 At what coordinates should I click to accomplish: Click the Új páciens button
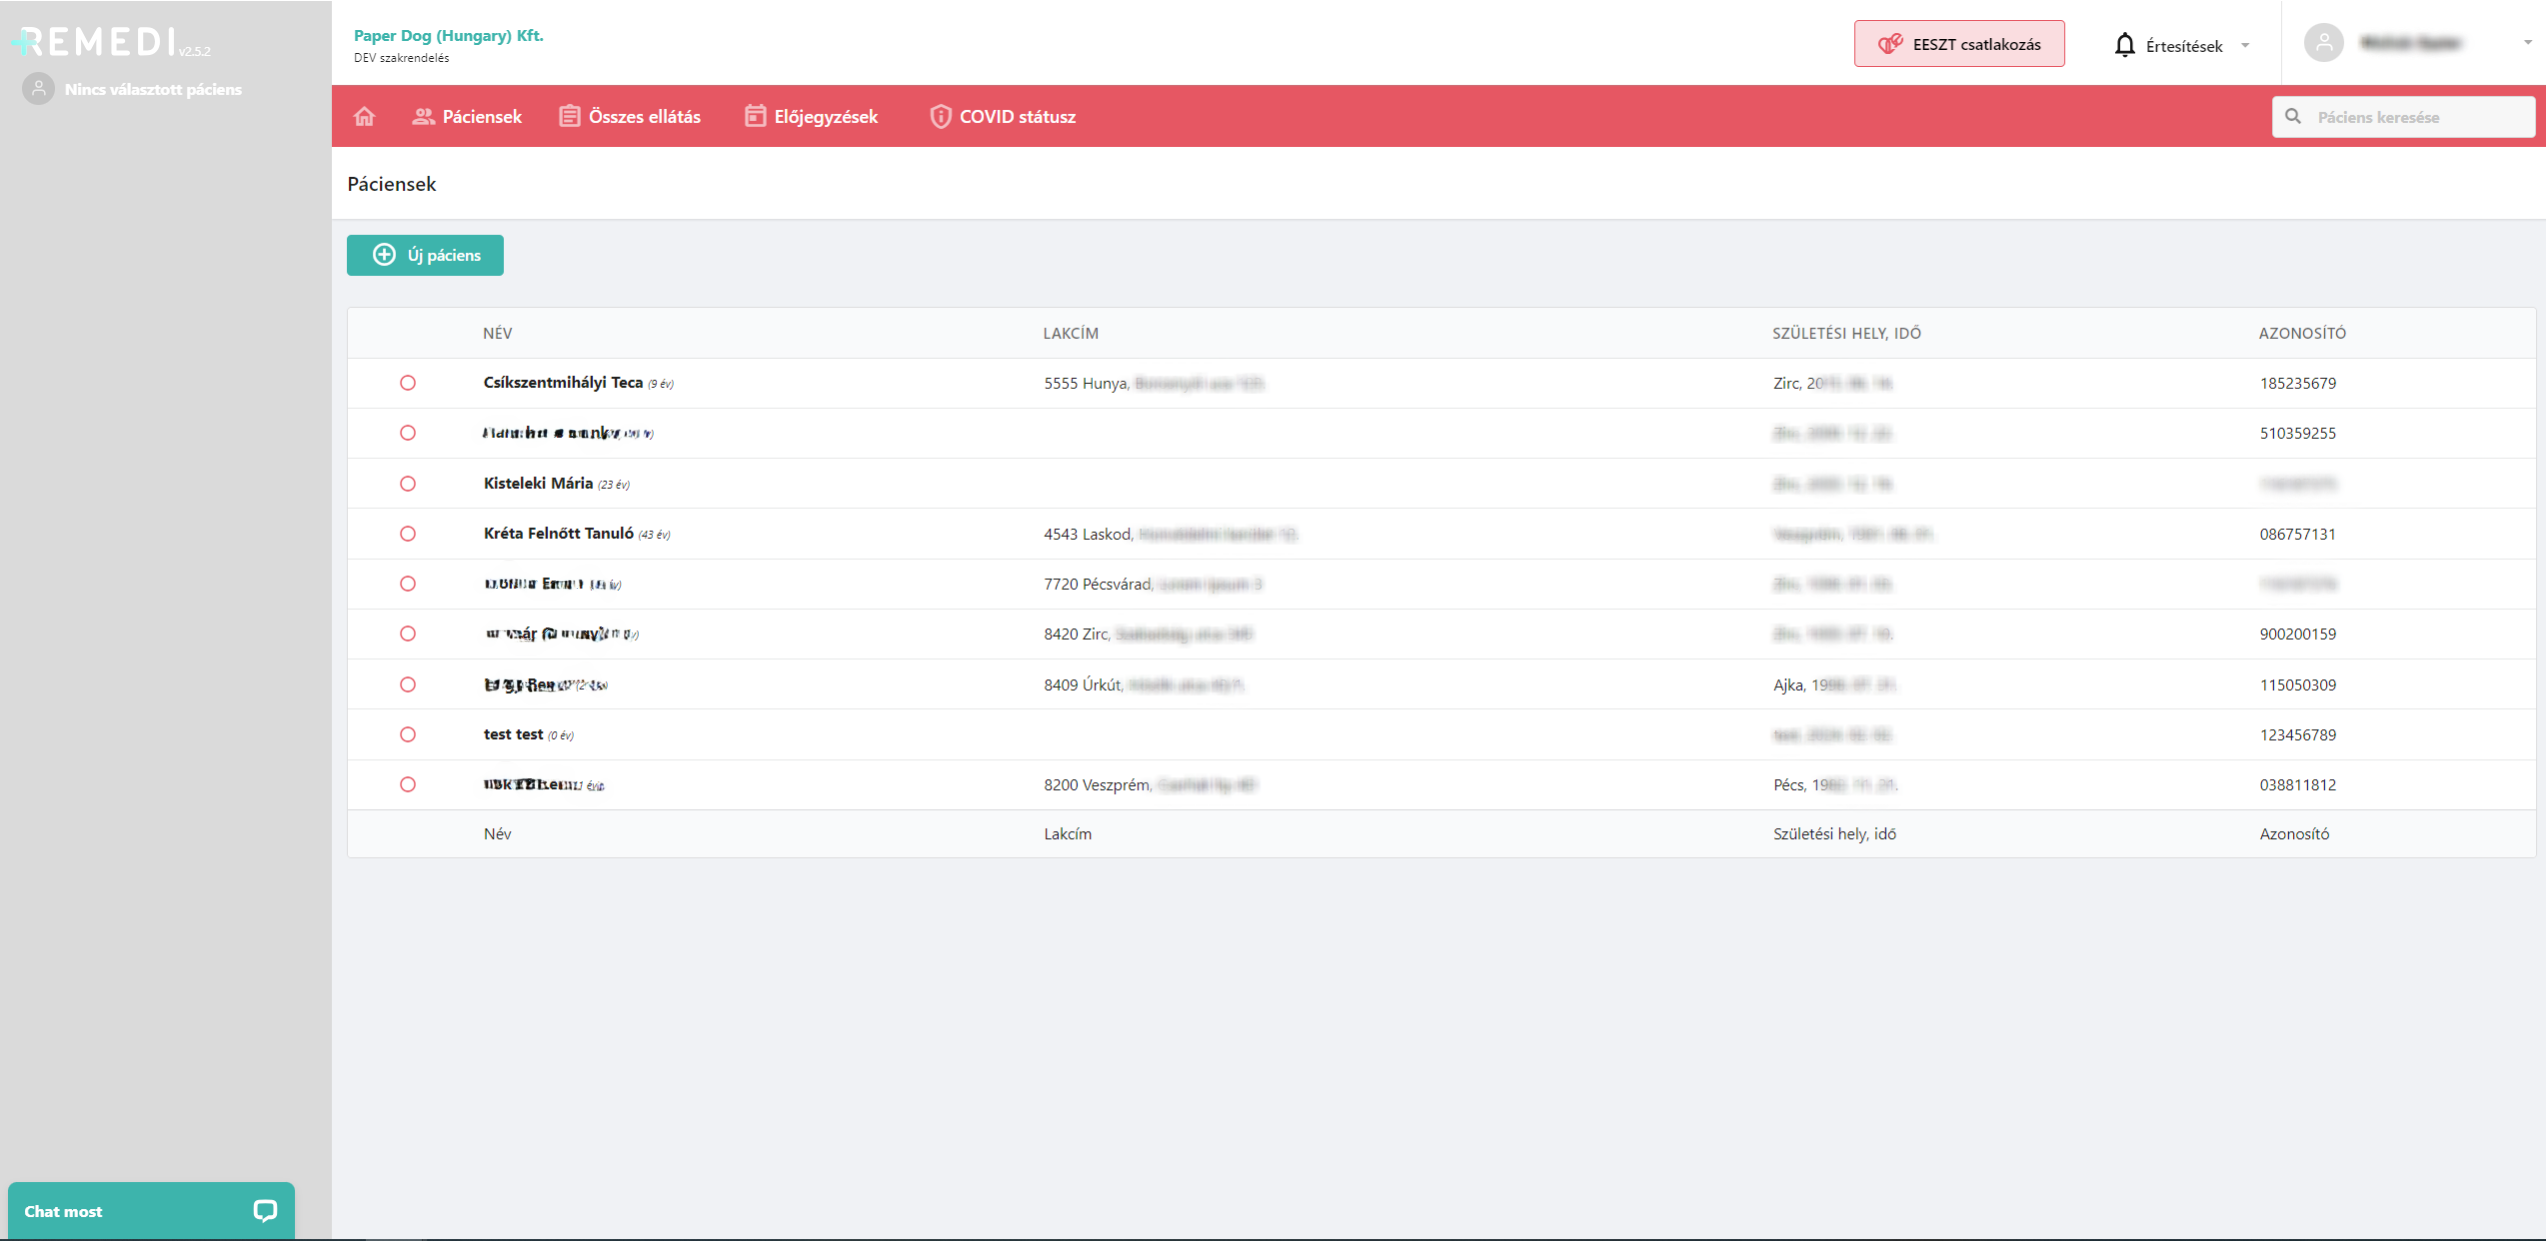pos(425,255)
